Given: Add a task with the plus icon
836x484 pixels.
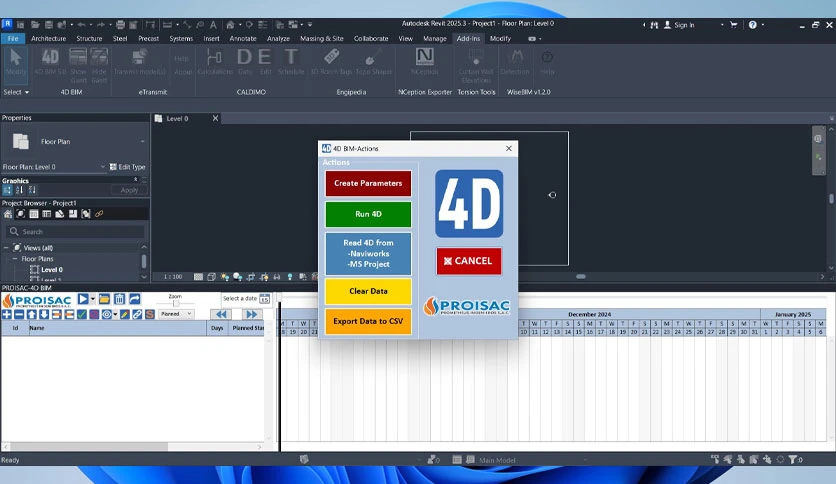Looking at the screenshot, I should [x=6, y=314].
